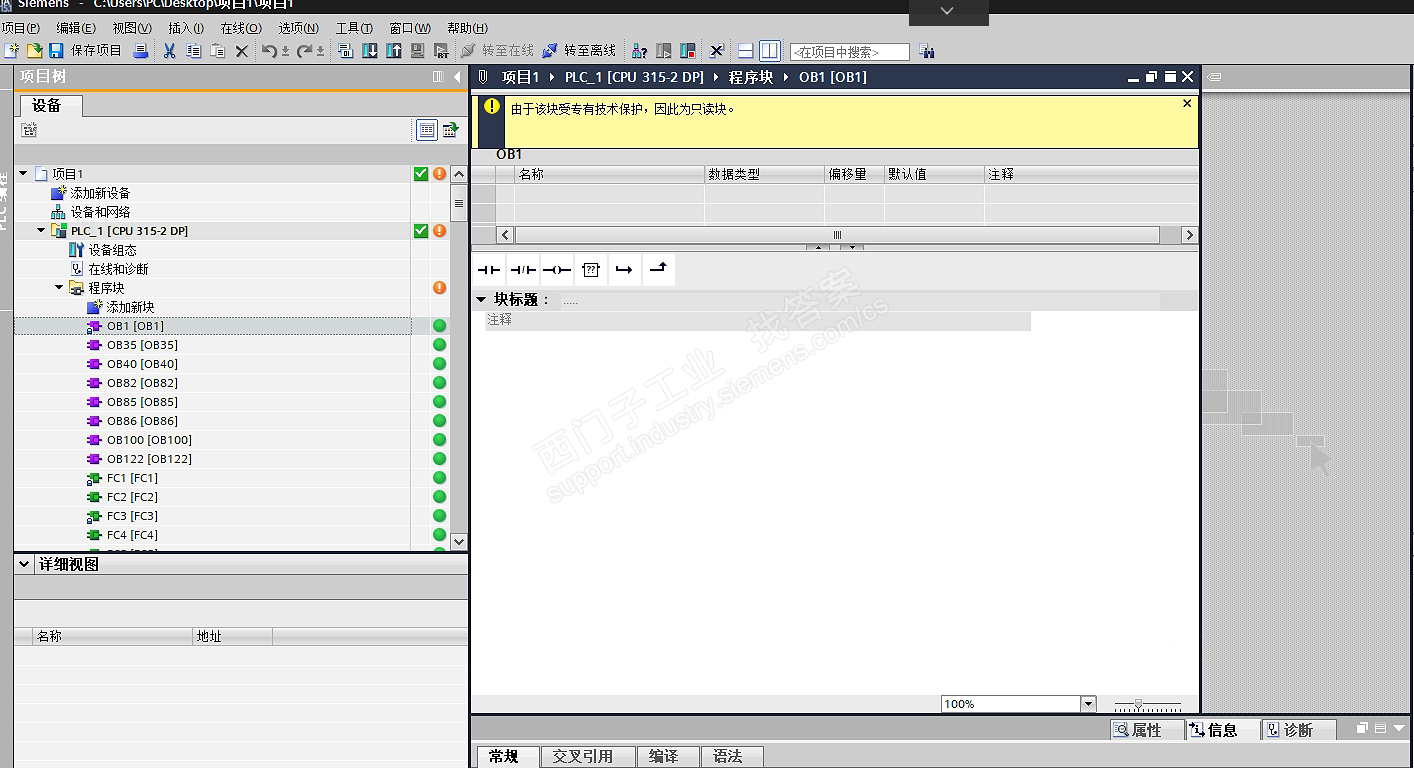This screenshot has width=1414, height=768.
Task: Open the 属性 inspector tab
Action: pyautogui.click(x=1147, y=730)
